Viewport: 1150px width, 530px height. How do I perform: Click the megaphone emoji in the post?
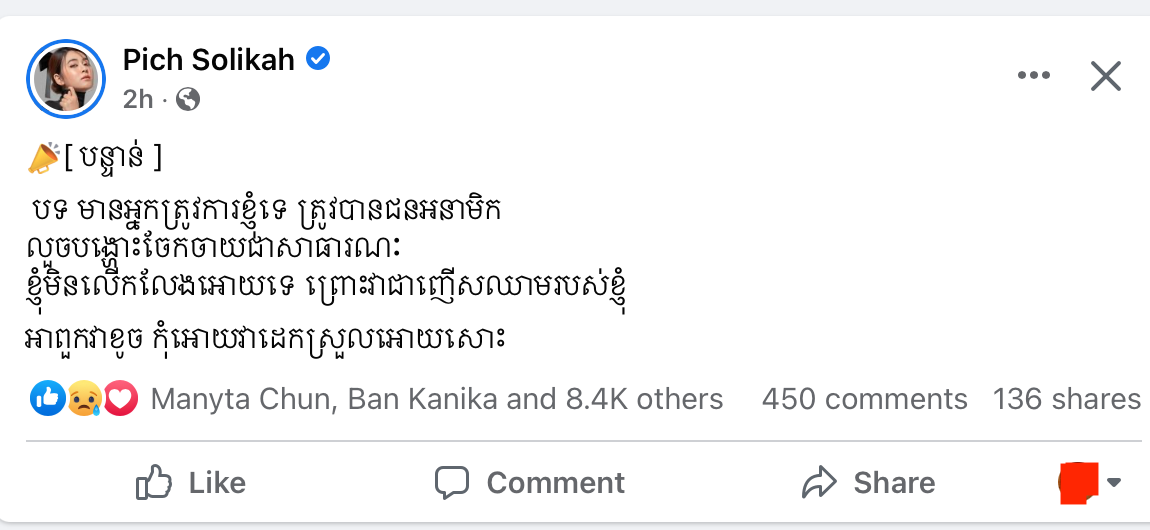44,157
